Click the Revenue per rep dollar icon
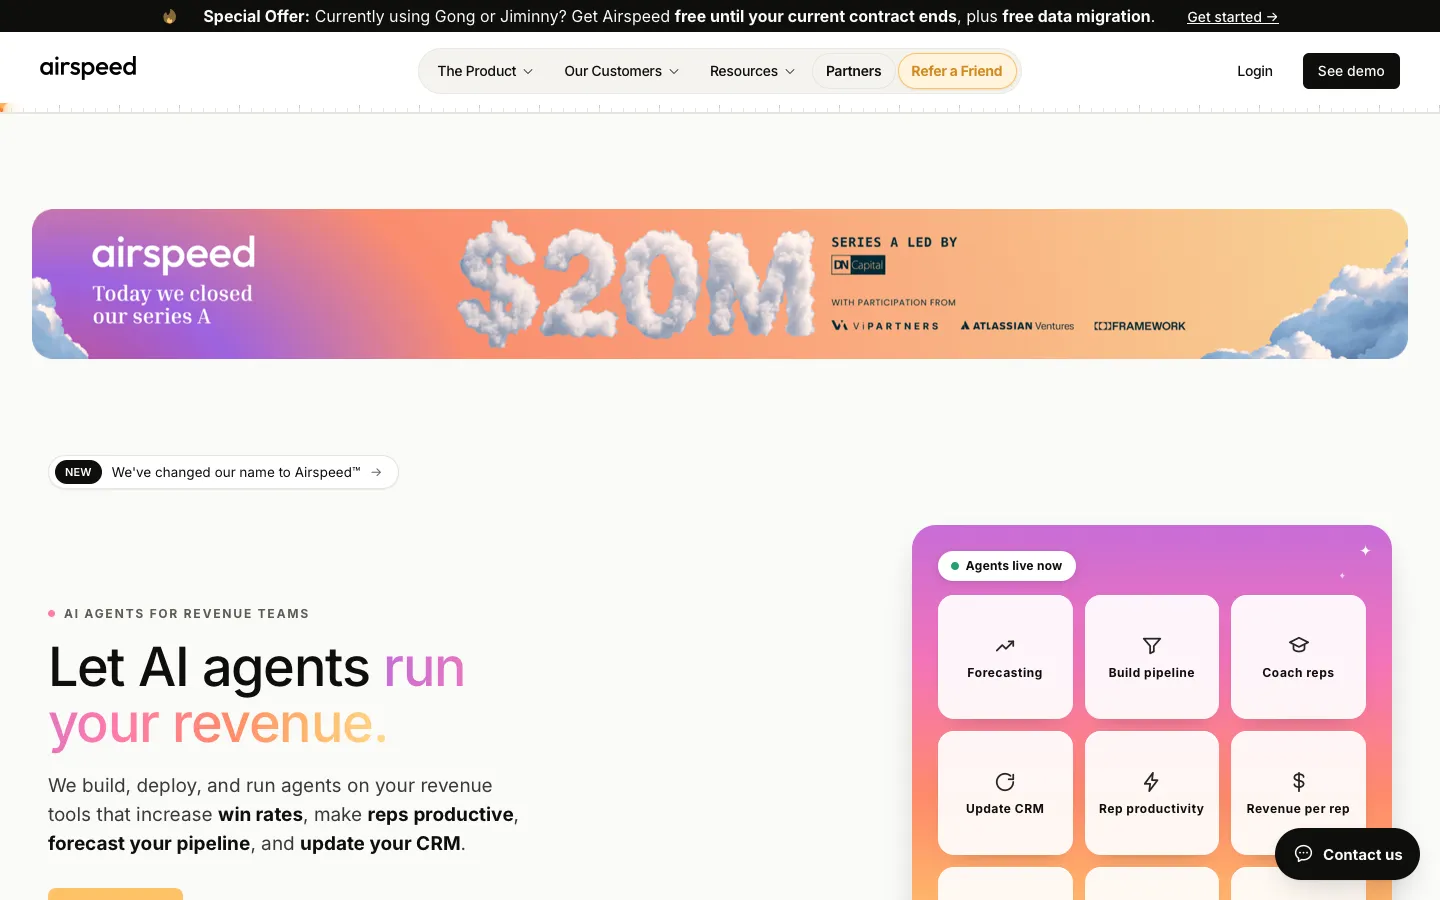This screenshot has width=1440, height=900. pyautogui.click(x=1298, y=782)
